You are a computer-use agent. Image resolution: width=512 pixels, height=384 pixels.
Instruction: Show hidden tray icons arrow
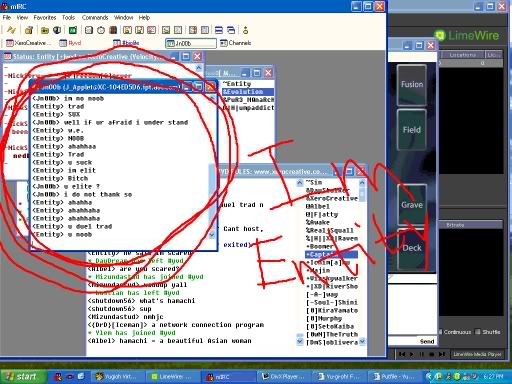pos(429,377)
